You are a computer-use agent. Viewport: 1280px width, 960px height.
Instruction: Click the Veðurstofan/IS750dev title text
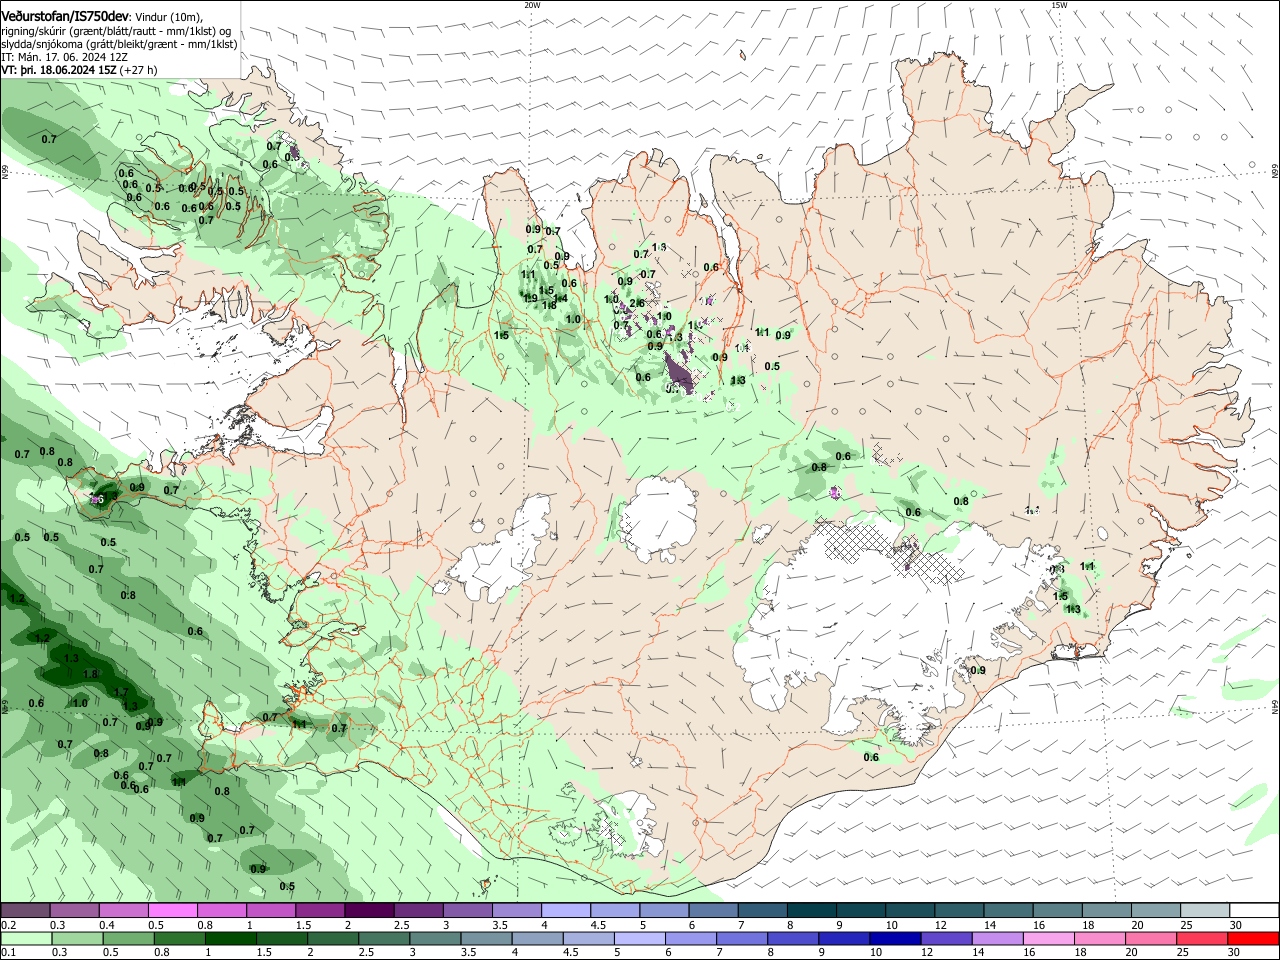[63, 16]
